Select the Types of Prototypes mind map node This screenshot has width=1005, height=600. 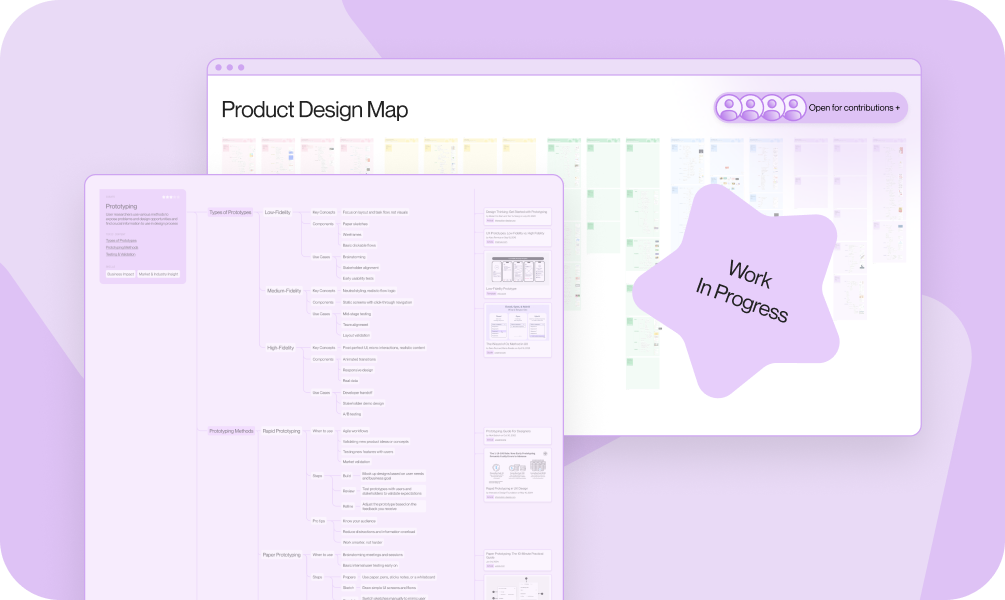click(x=230, y=212)
